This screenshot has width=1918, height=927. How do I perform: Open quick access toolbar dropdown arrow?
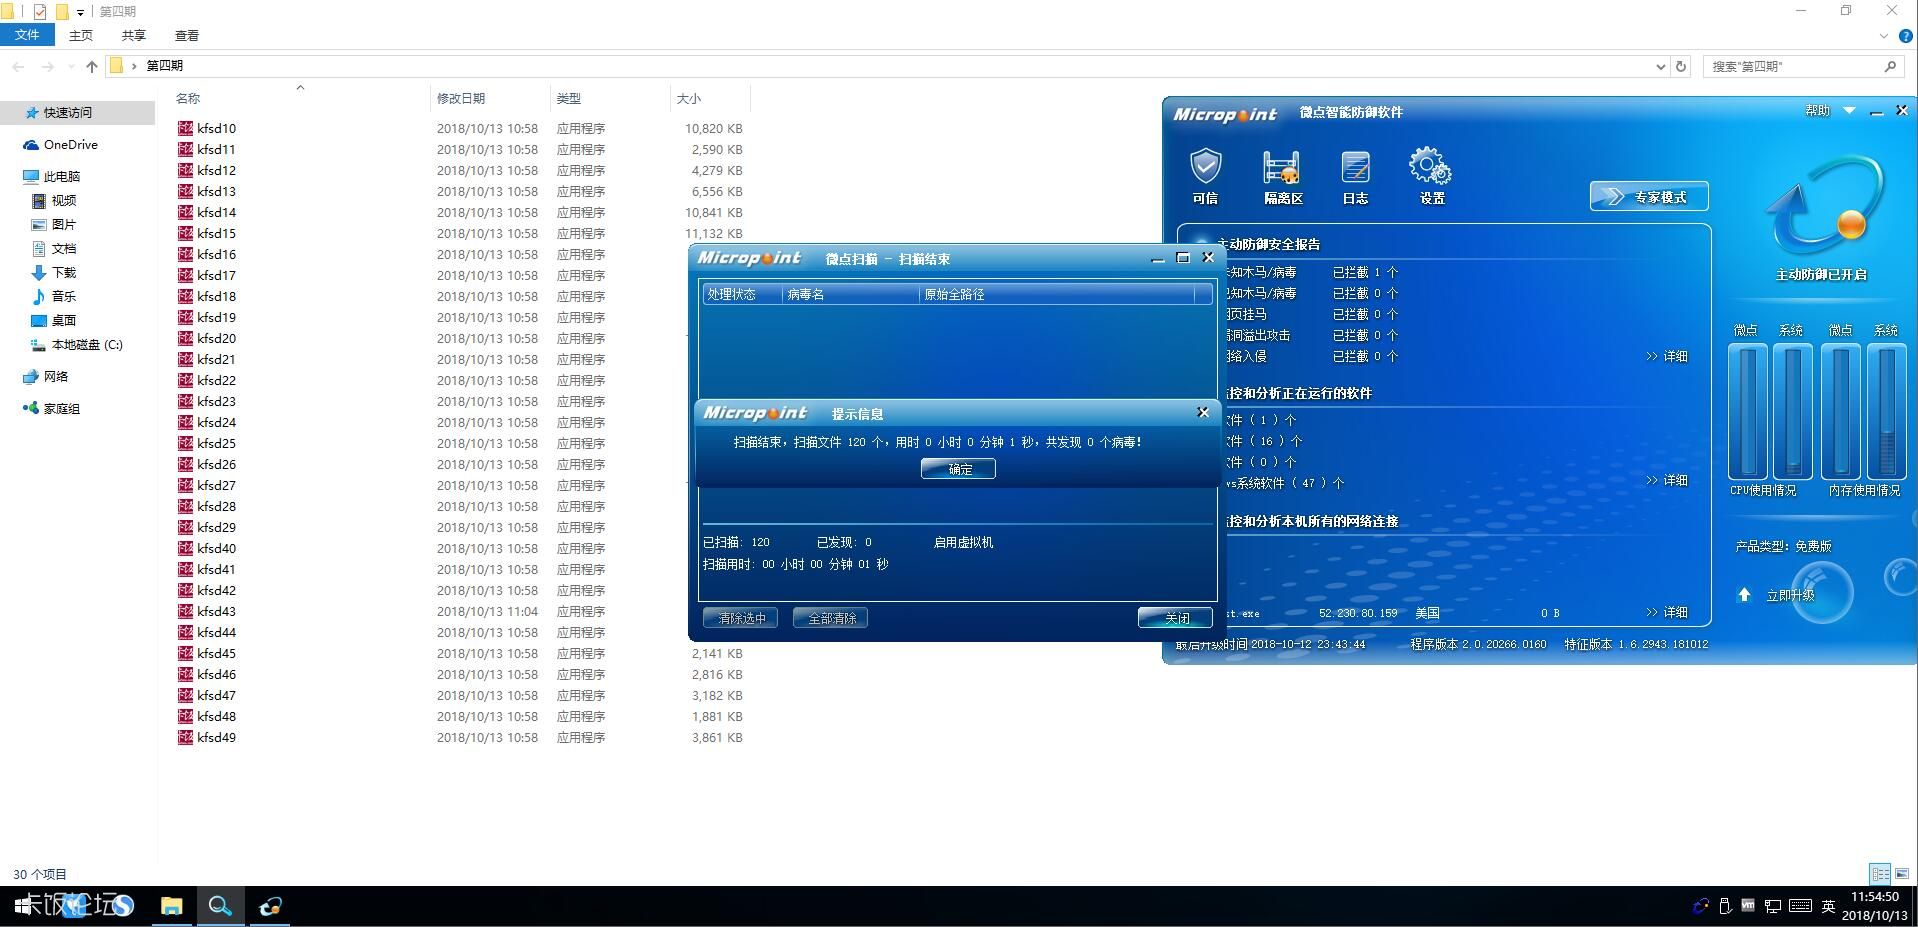coord(80,12)
